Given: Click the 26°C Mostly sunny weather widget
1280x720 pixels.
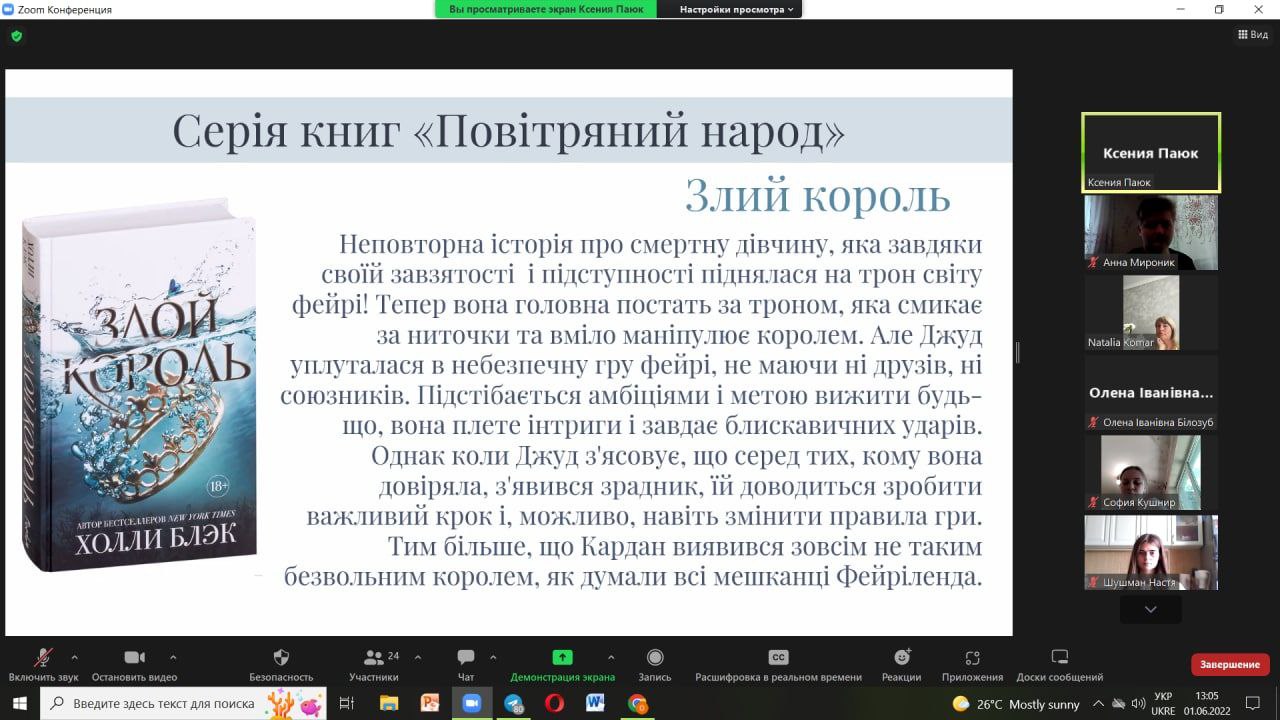Looking at the screenshot, I should click(x=1016, y=703).
